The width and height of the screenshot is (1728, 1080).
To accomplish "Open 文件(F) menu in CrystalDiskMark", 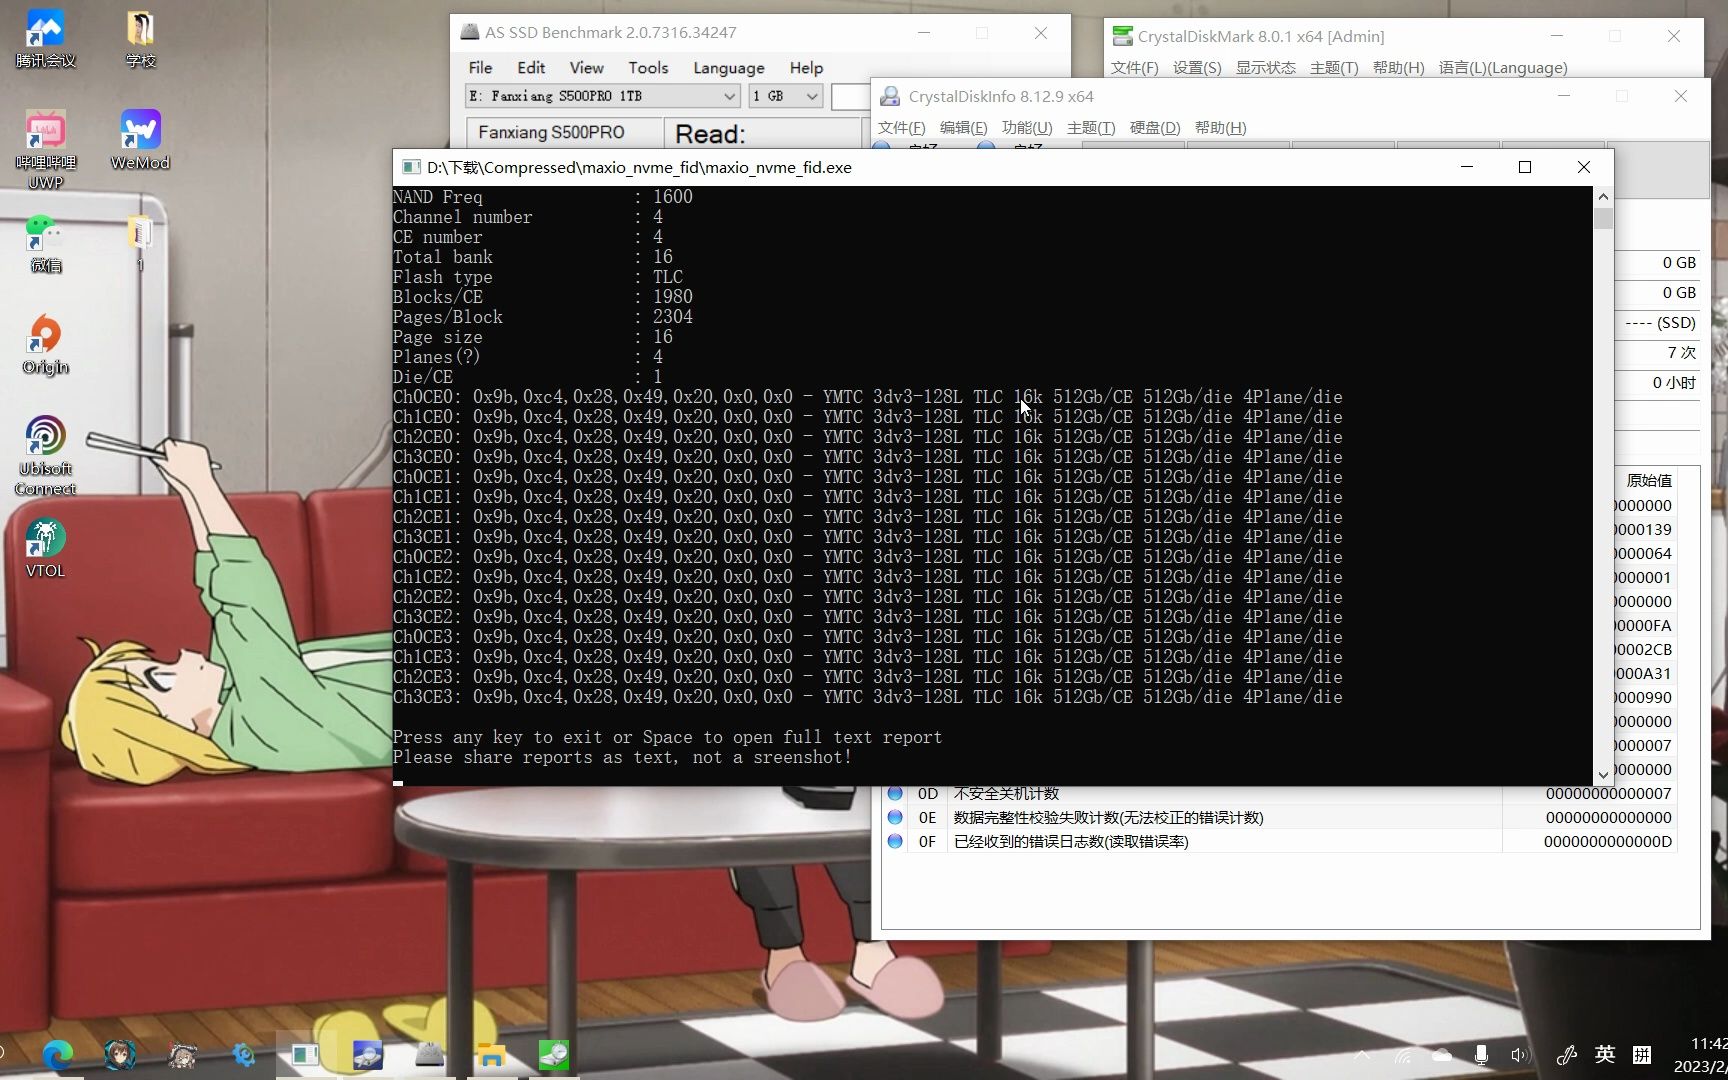I will 1134,68.
